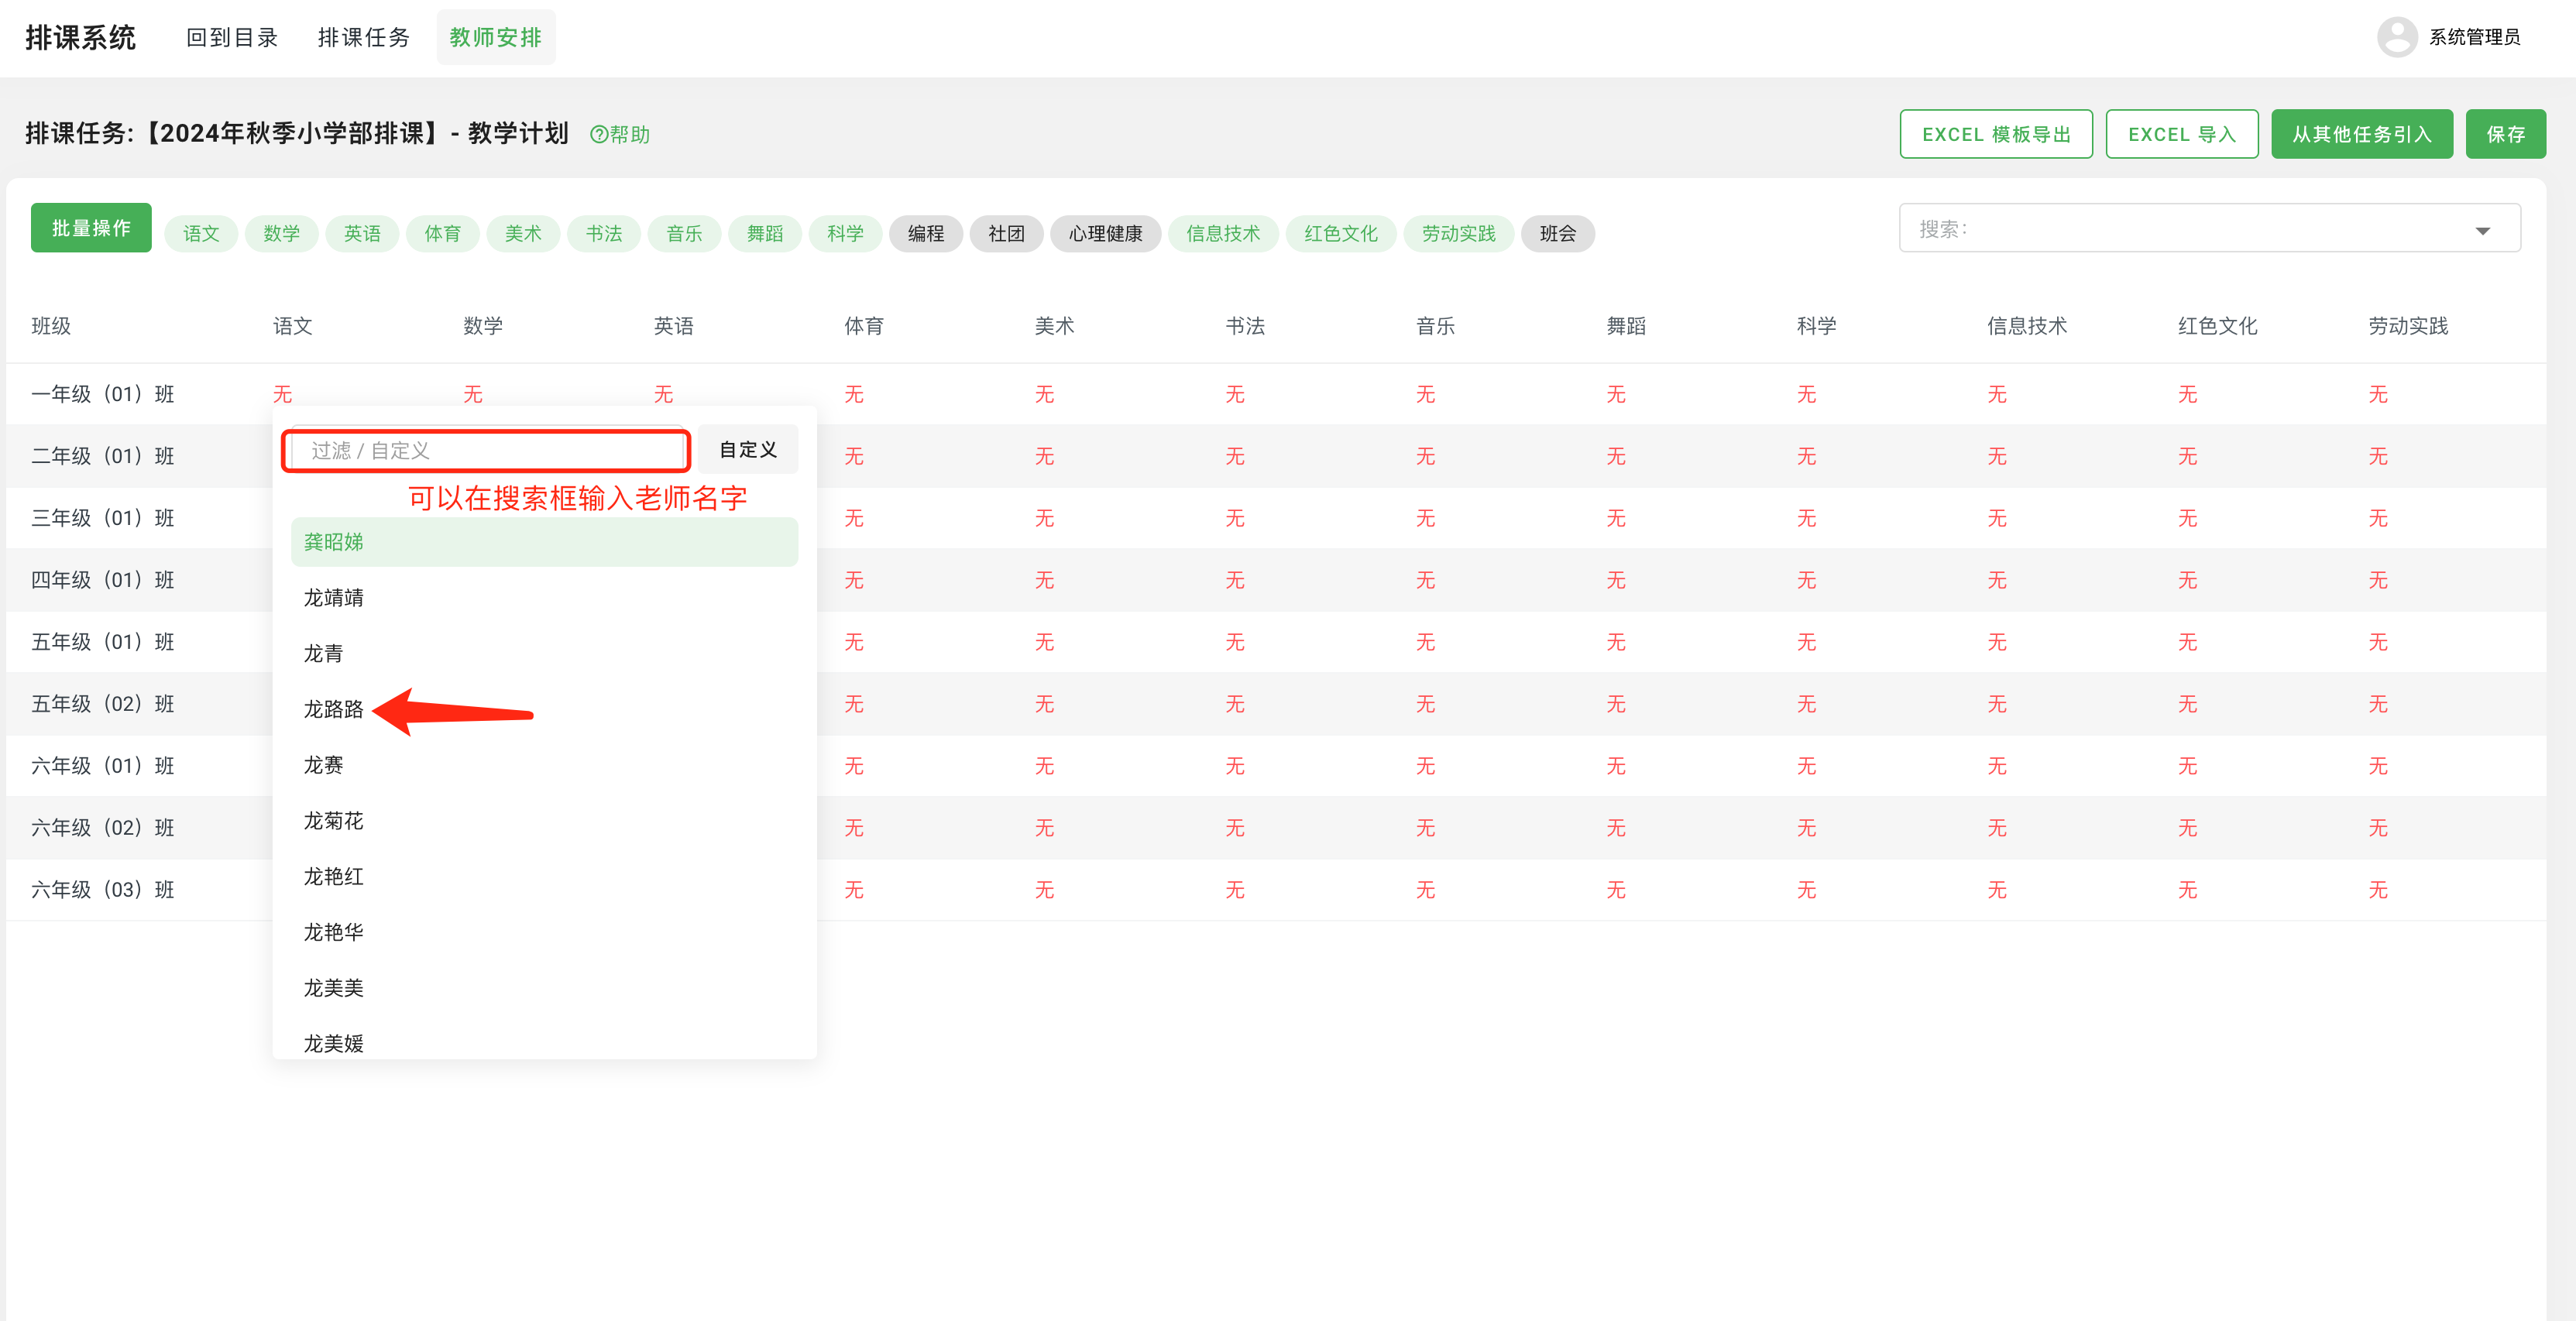Toggle the 劳动实践 subject filter
Viewport: 2576px width, 1321px height.
coord(1458,233)
